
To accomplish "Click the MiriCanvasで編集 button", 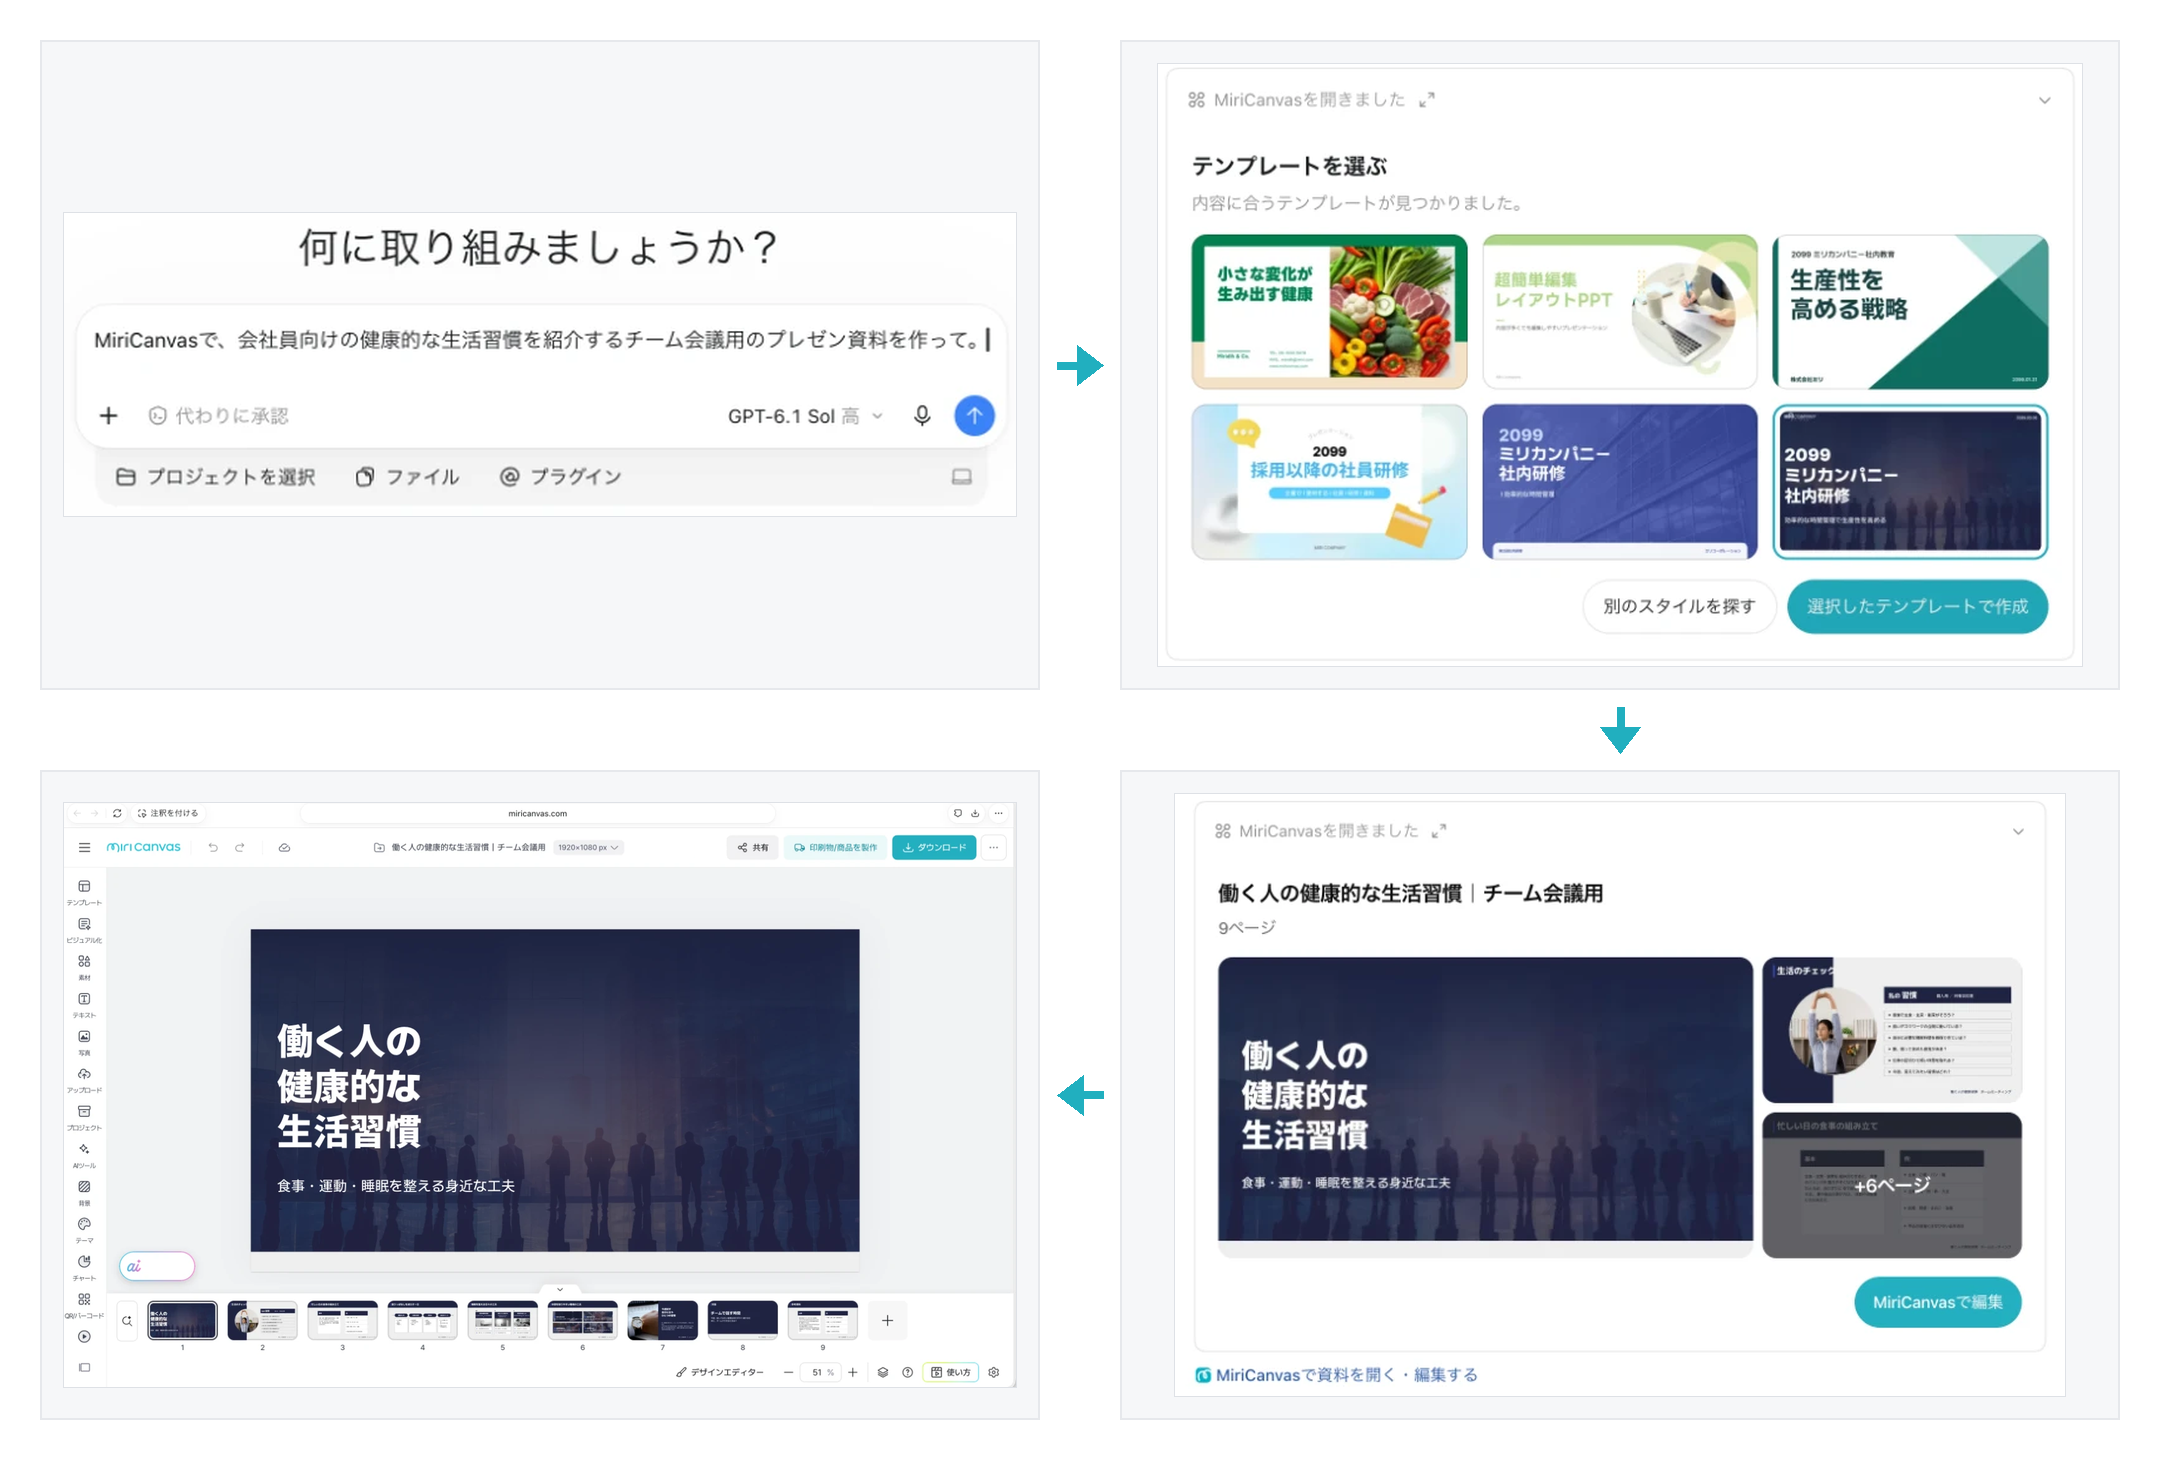I will click(x=1937, y=1302).
